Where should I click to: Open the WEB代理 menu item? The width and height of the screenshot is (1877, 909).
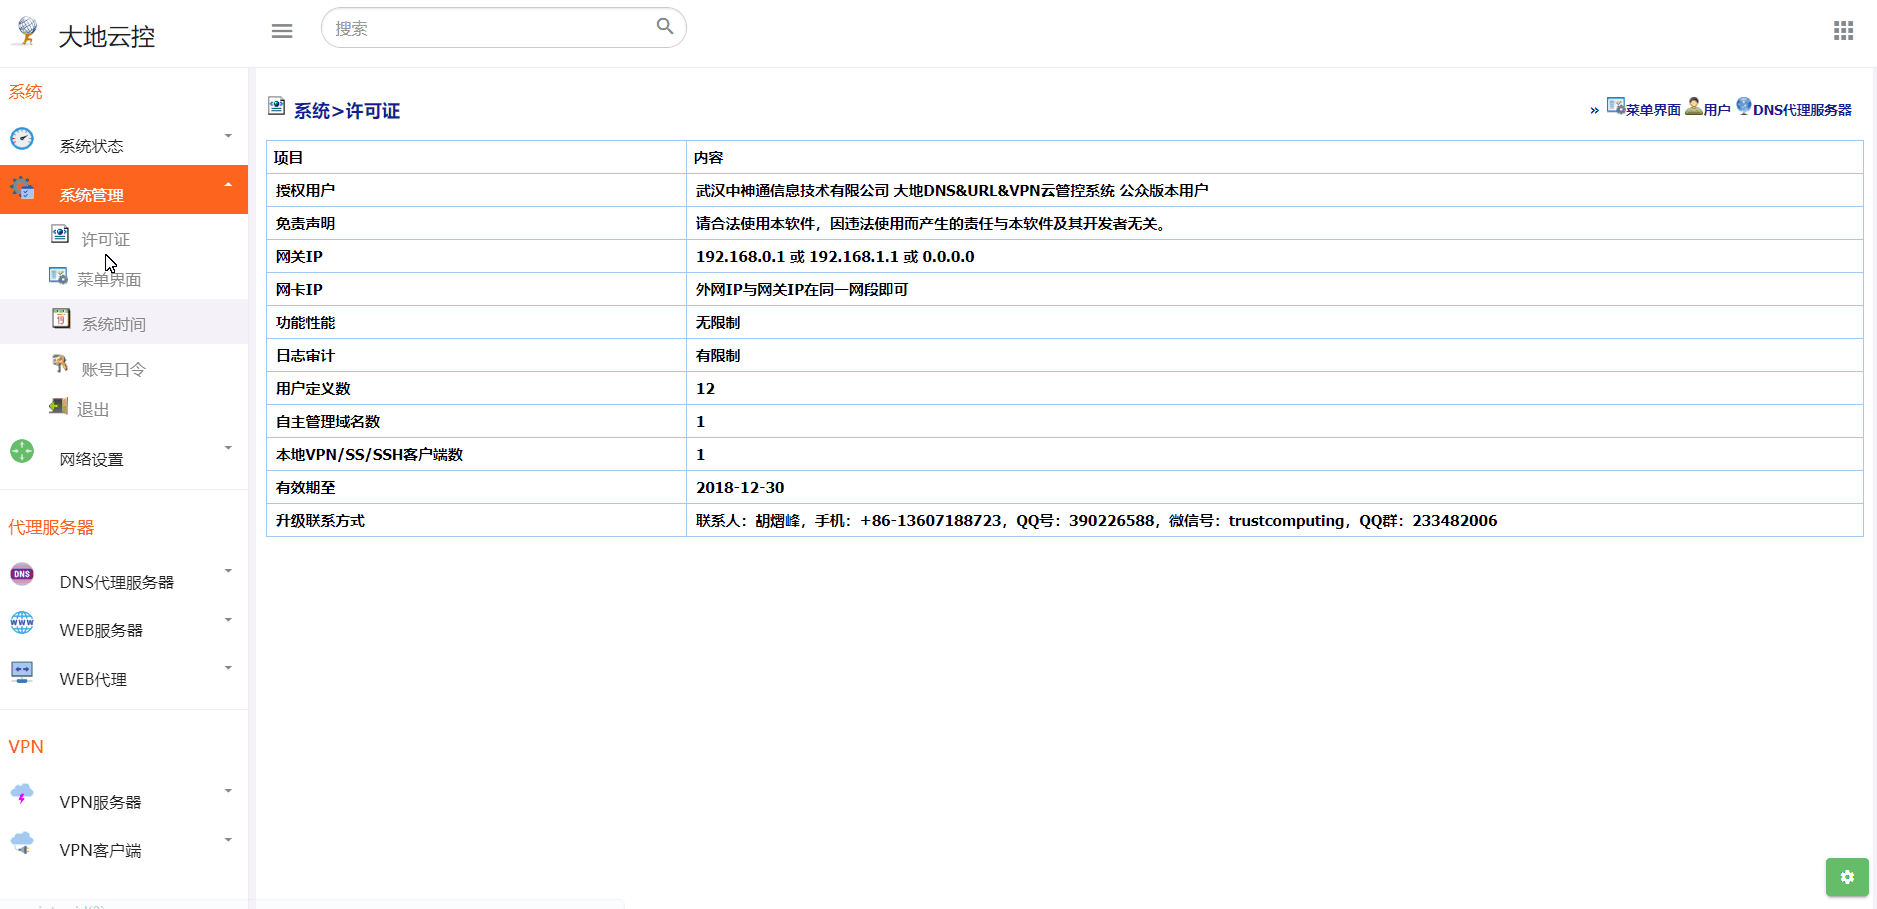(x=124, y=675)
